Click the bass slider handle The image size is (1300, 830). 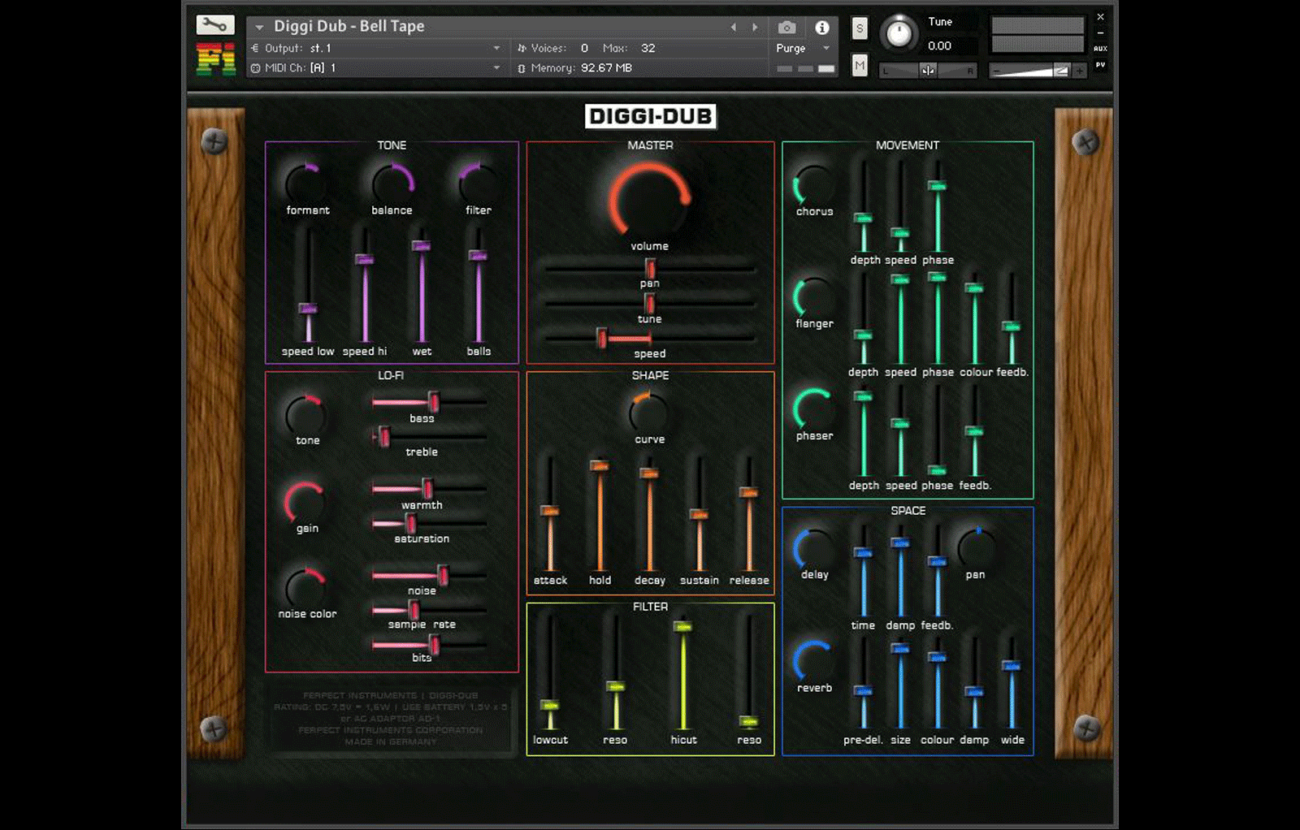pos(433,402)
